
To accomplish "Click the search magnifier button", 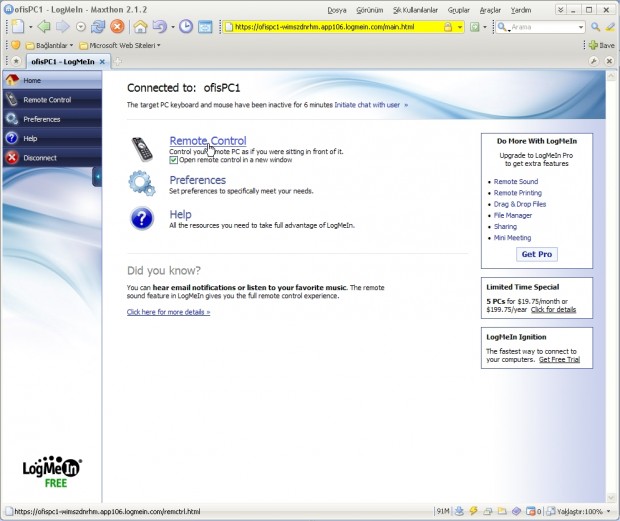I will [x=595, y=27].
